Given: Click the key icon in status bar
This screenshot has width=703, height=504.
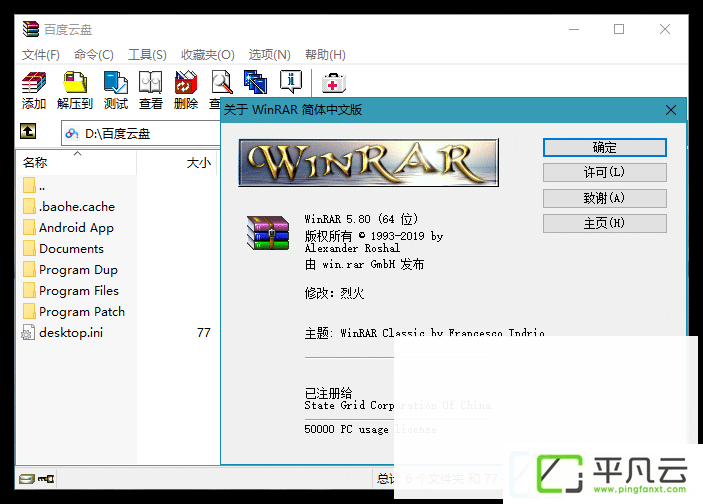Looking at the screenshot, I should 46,479.
